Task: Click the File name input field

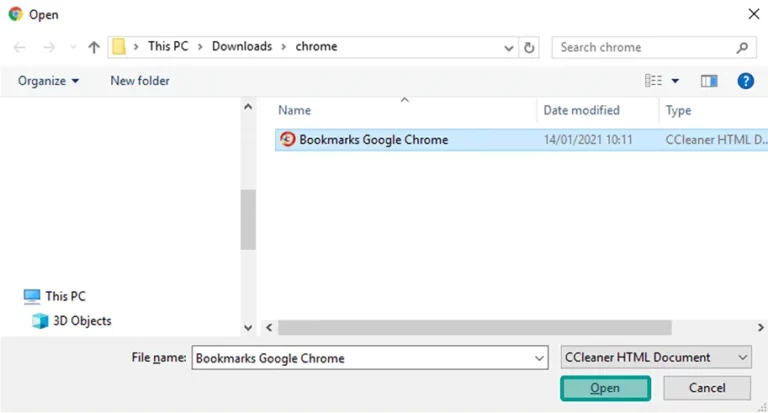Action: (x=370, y=358)
